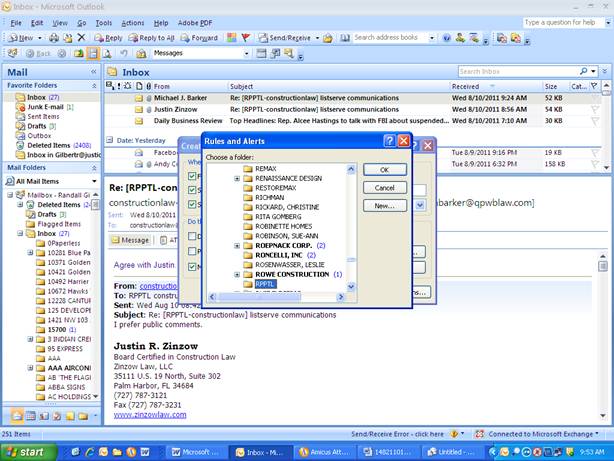Select the RONCELLI, INC folder
The width and height of the screenshot is (614, 461).
[279, 255]
